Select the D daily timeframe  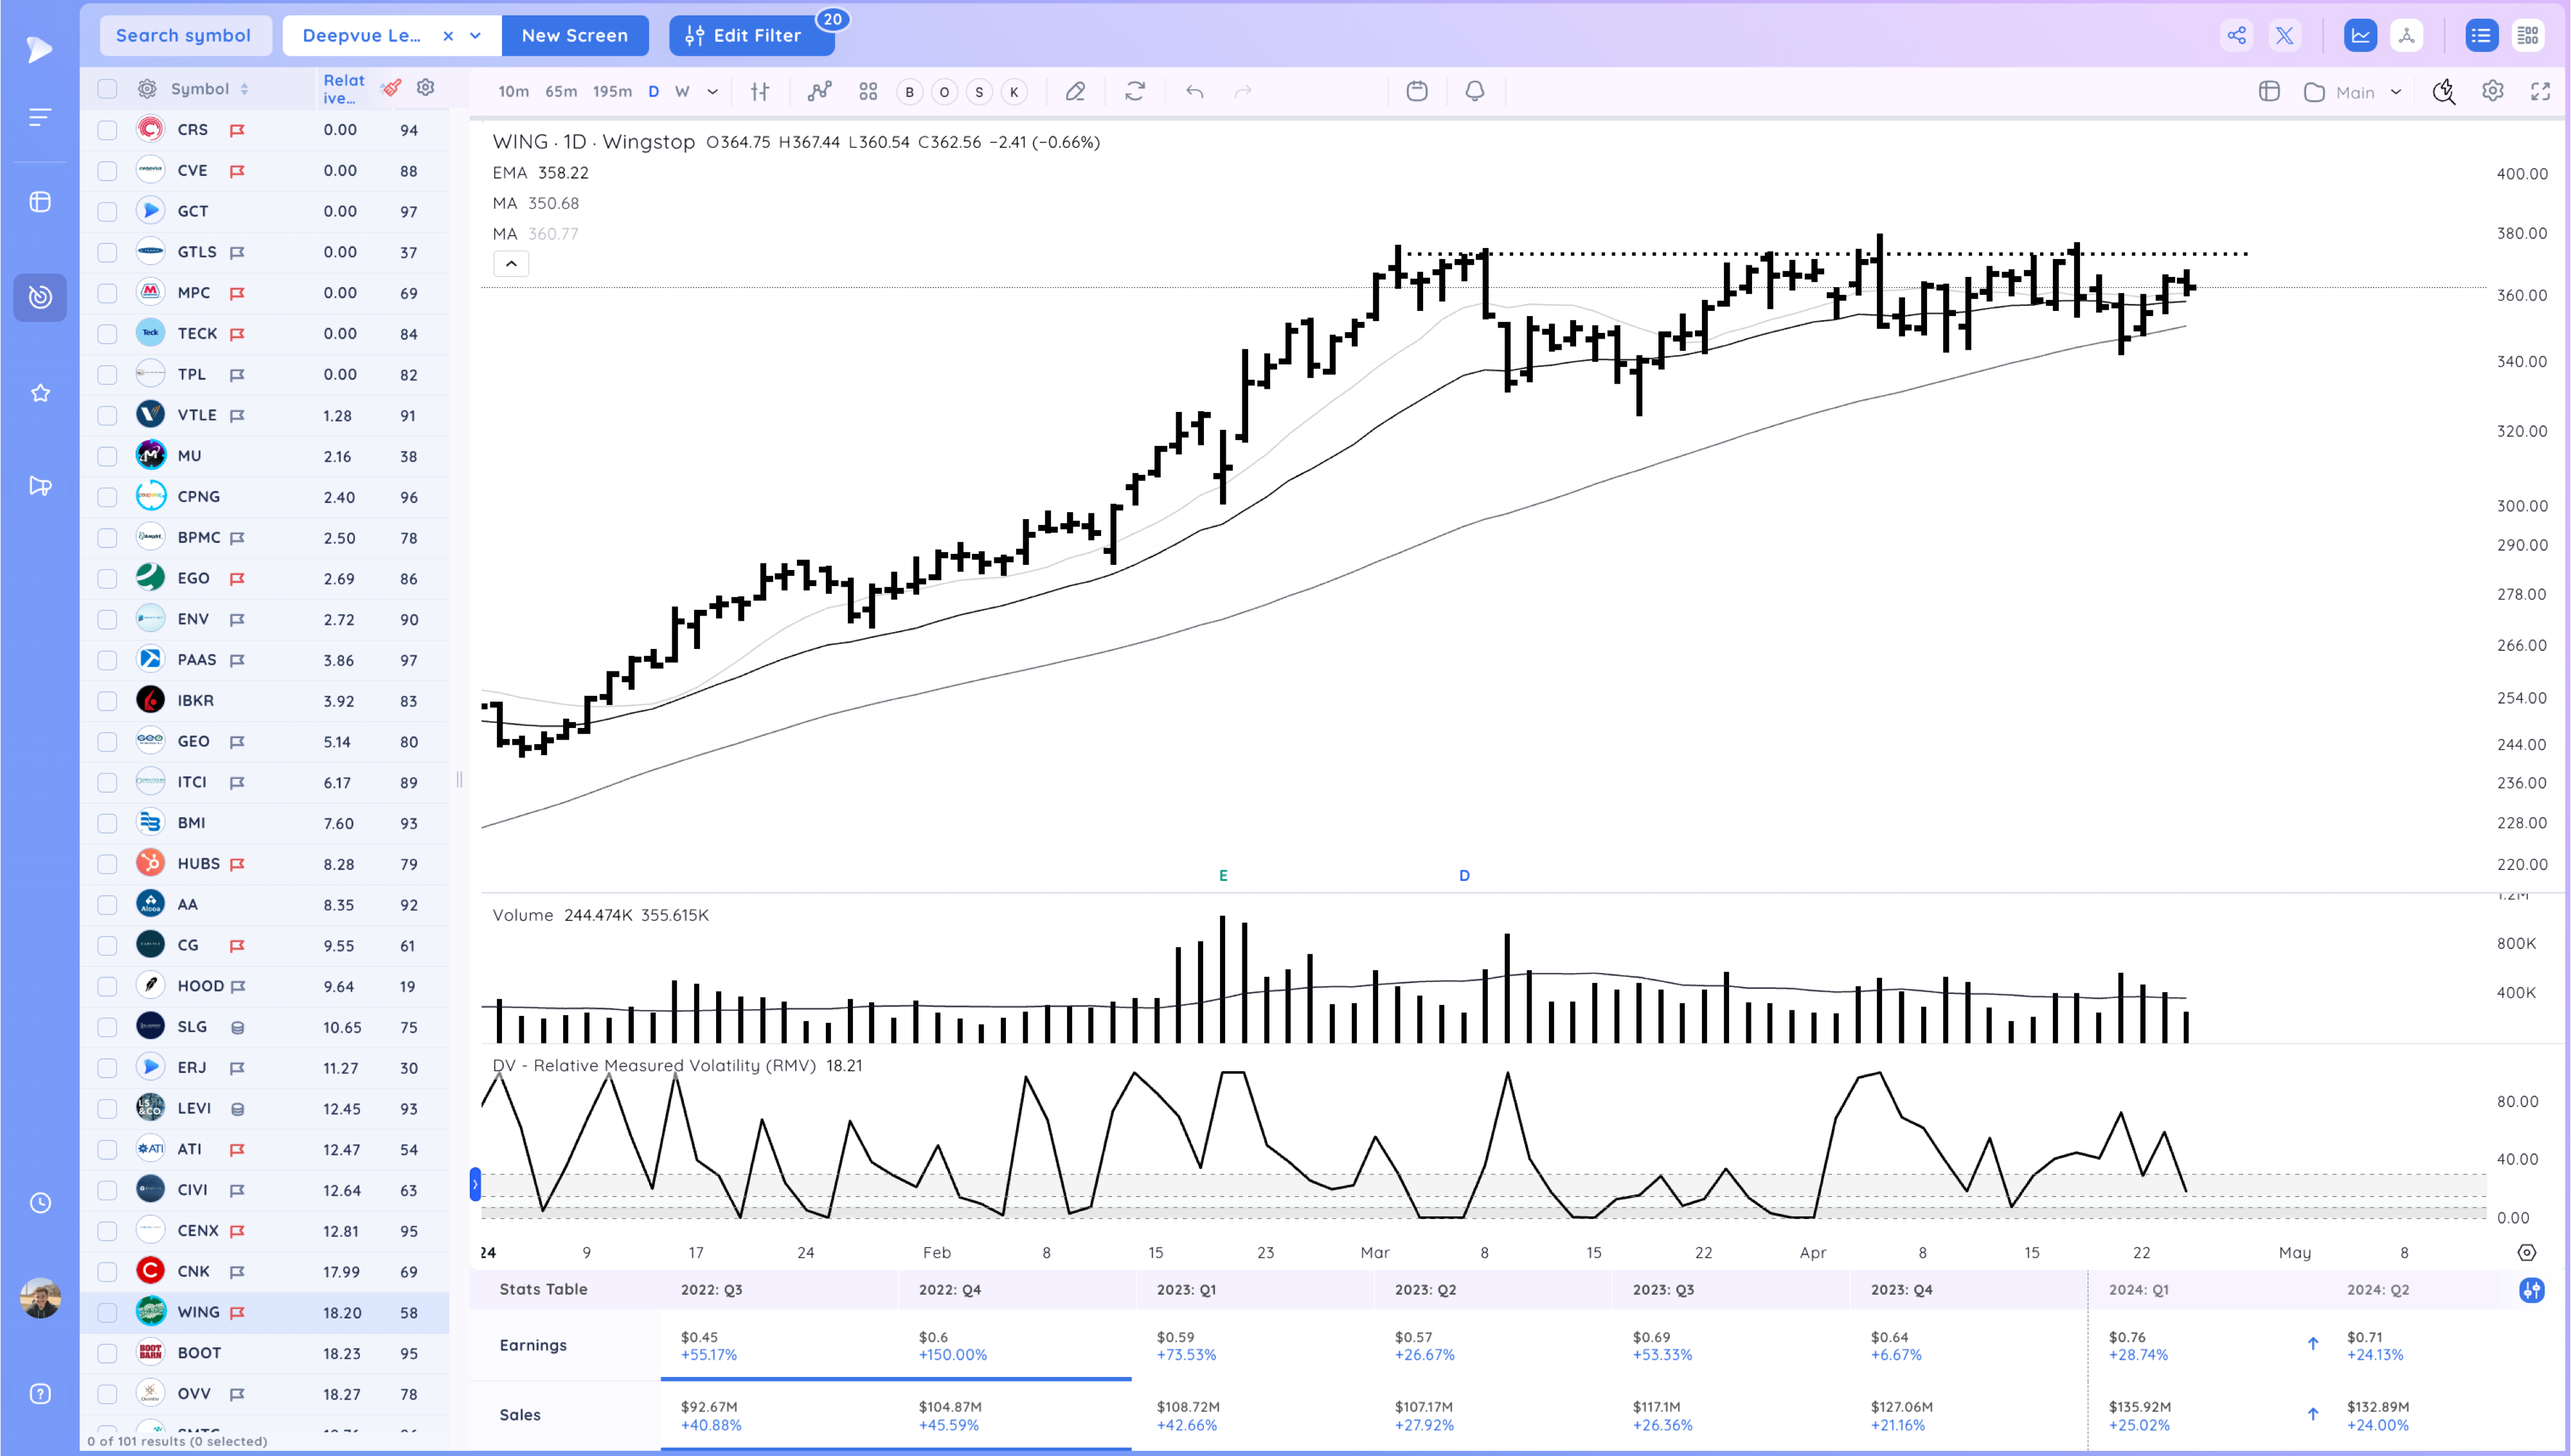(654, 92)
